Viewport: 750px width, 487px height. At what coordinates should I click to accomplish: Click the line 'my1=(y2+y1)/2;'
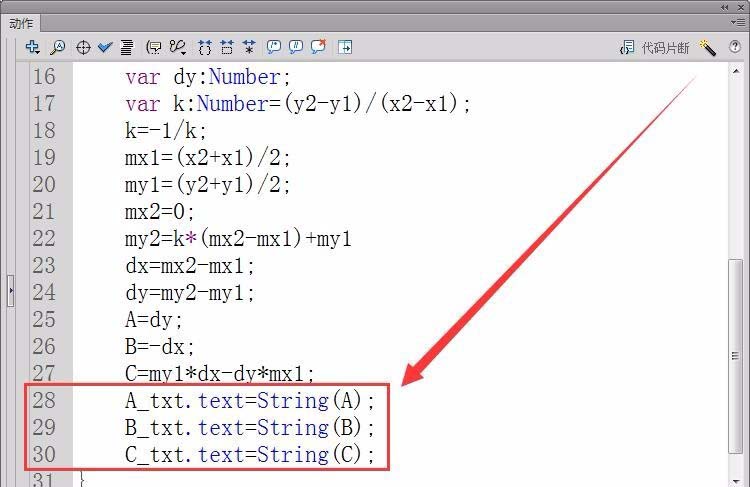tap(207, 184)
